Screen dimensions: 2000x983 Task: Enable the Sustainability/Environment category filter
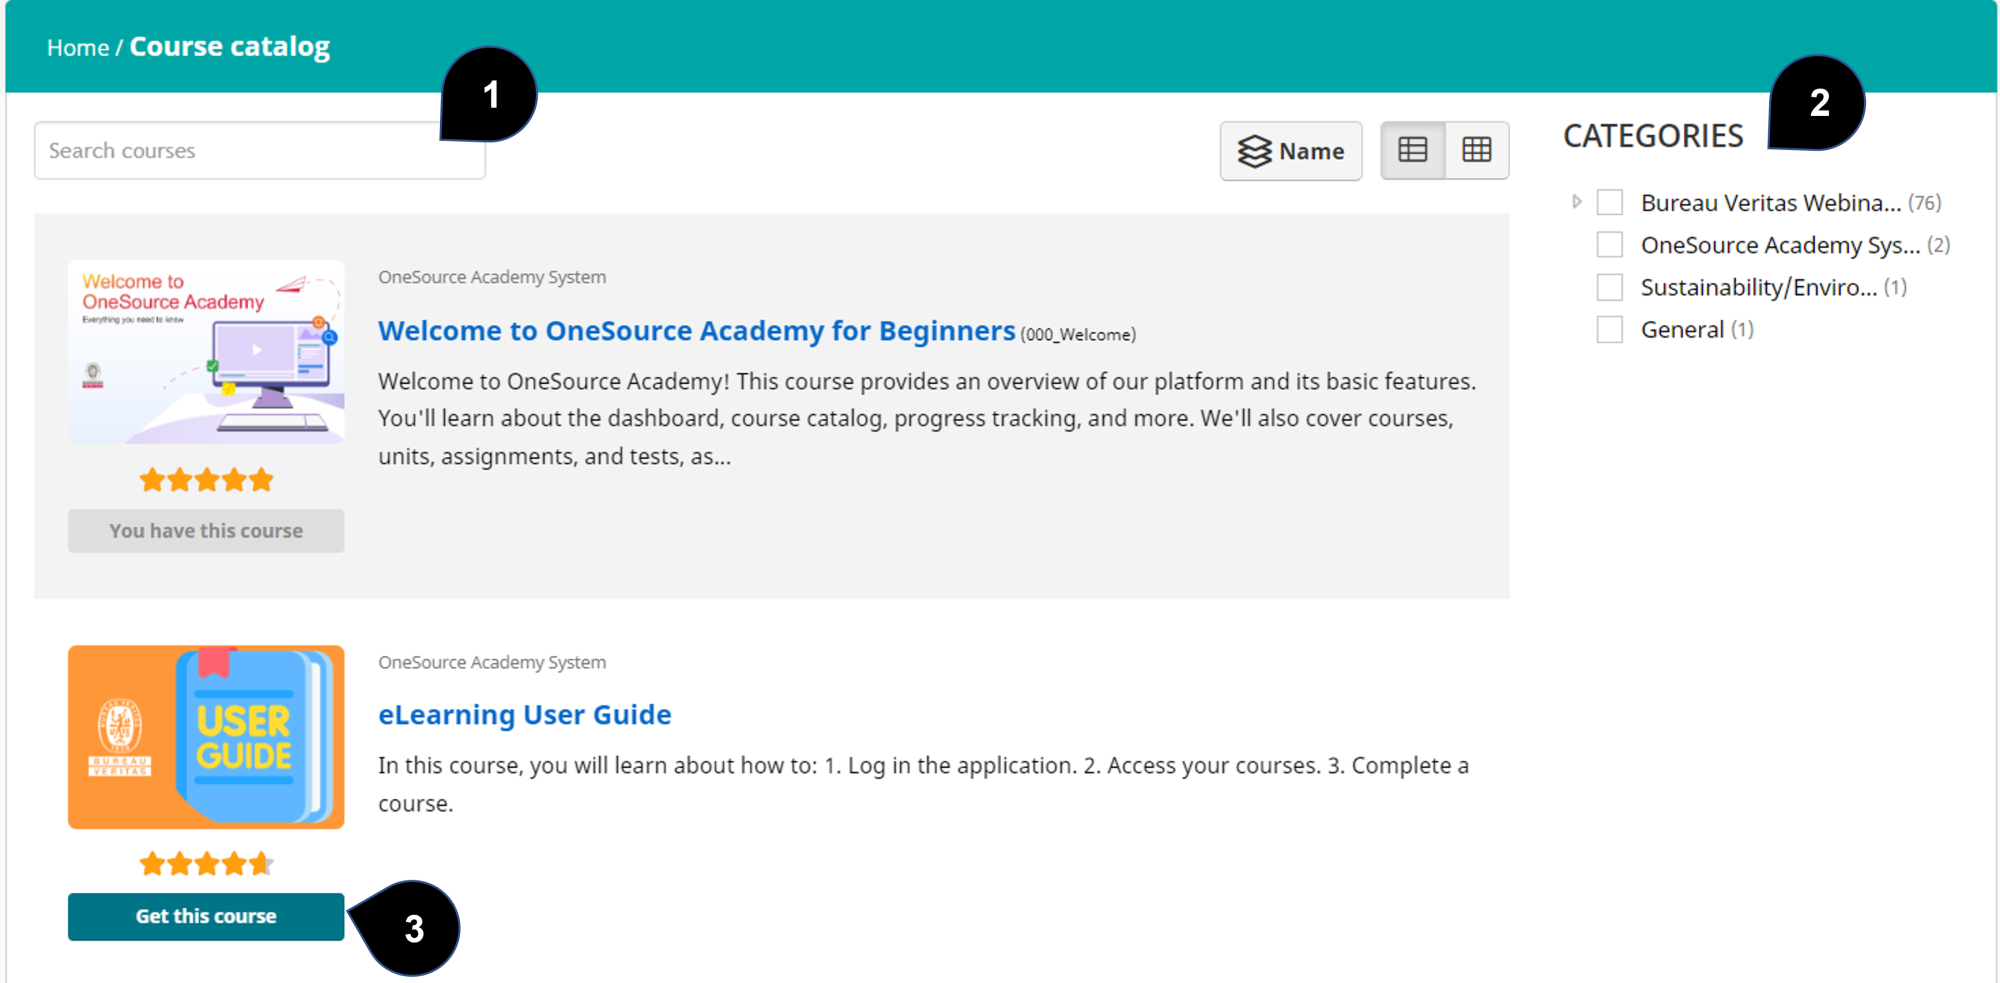(1609, 288)
